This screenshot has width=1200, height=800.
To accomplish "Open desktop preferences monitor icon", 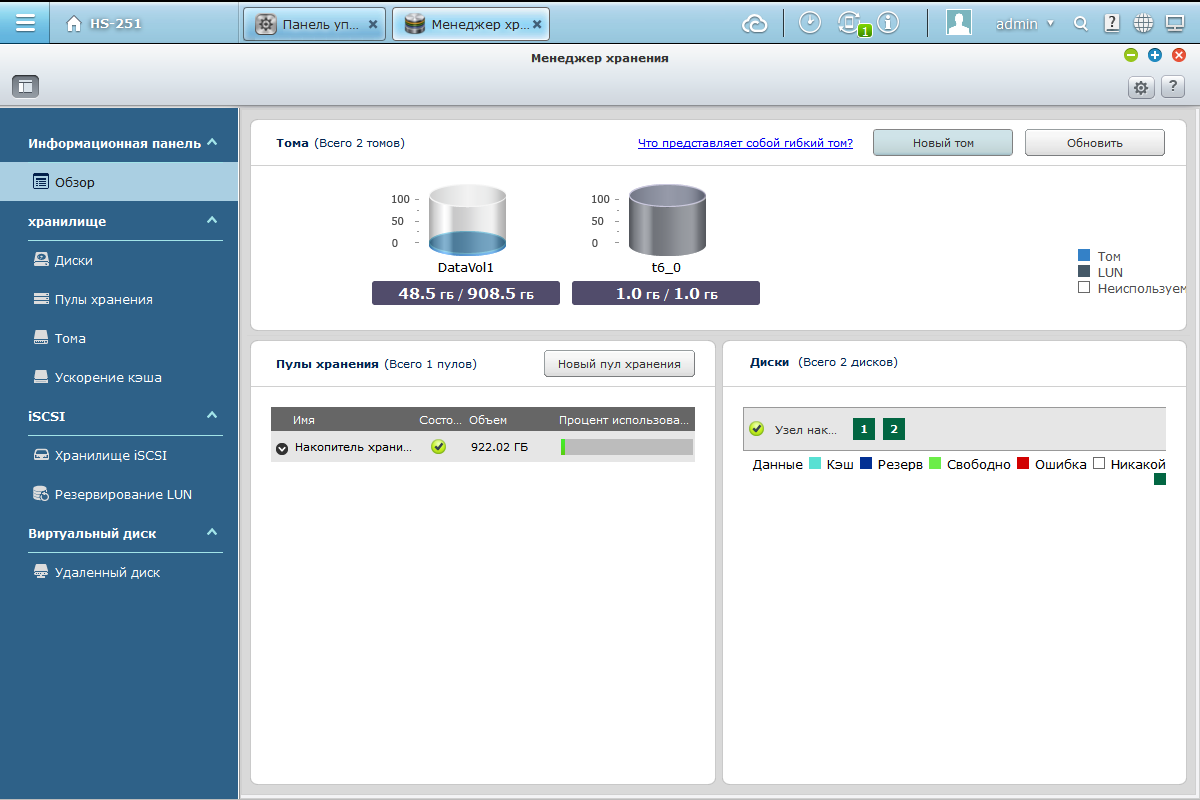I will click(x=1175, y=23).
